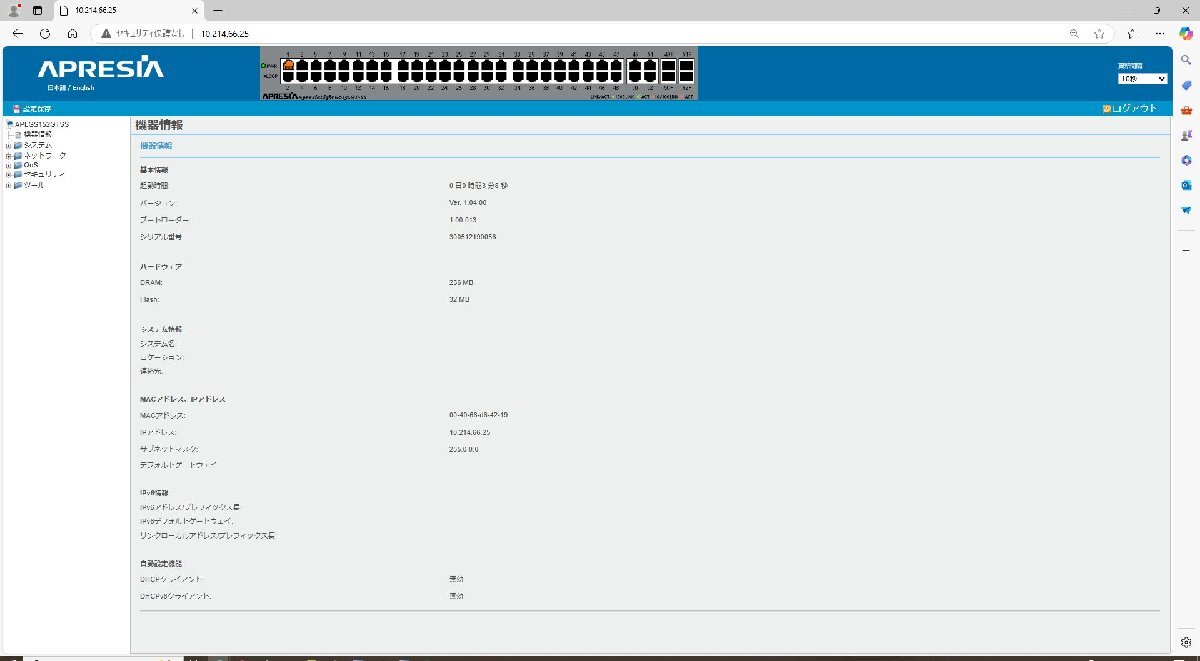
Task: Expand the QoS tree folder
Action: click(8, 165)
